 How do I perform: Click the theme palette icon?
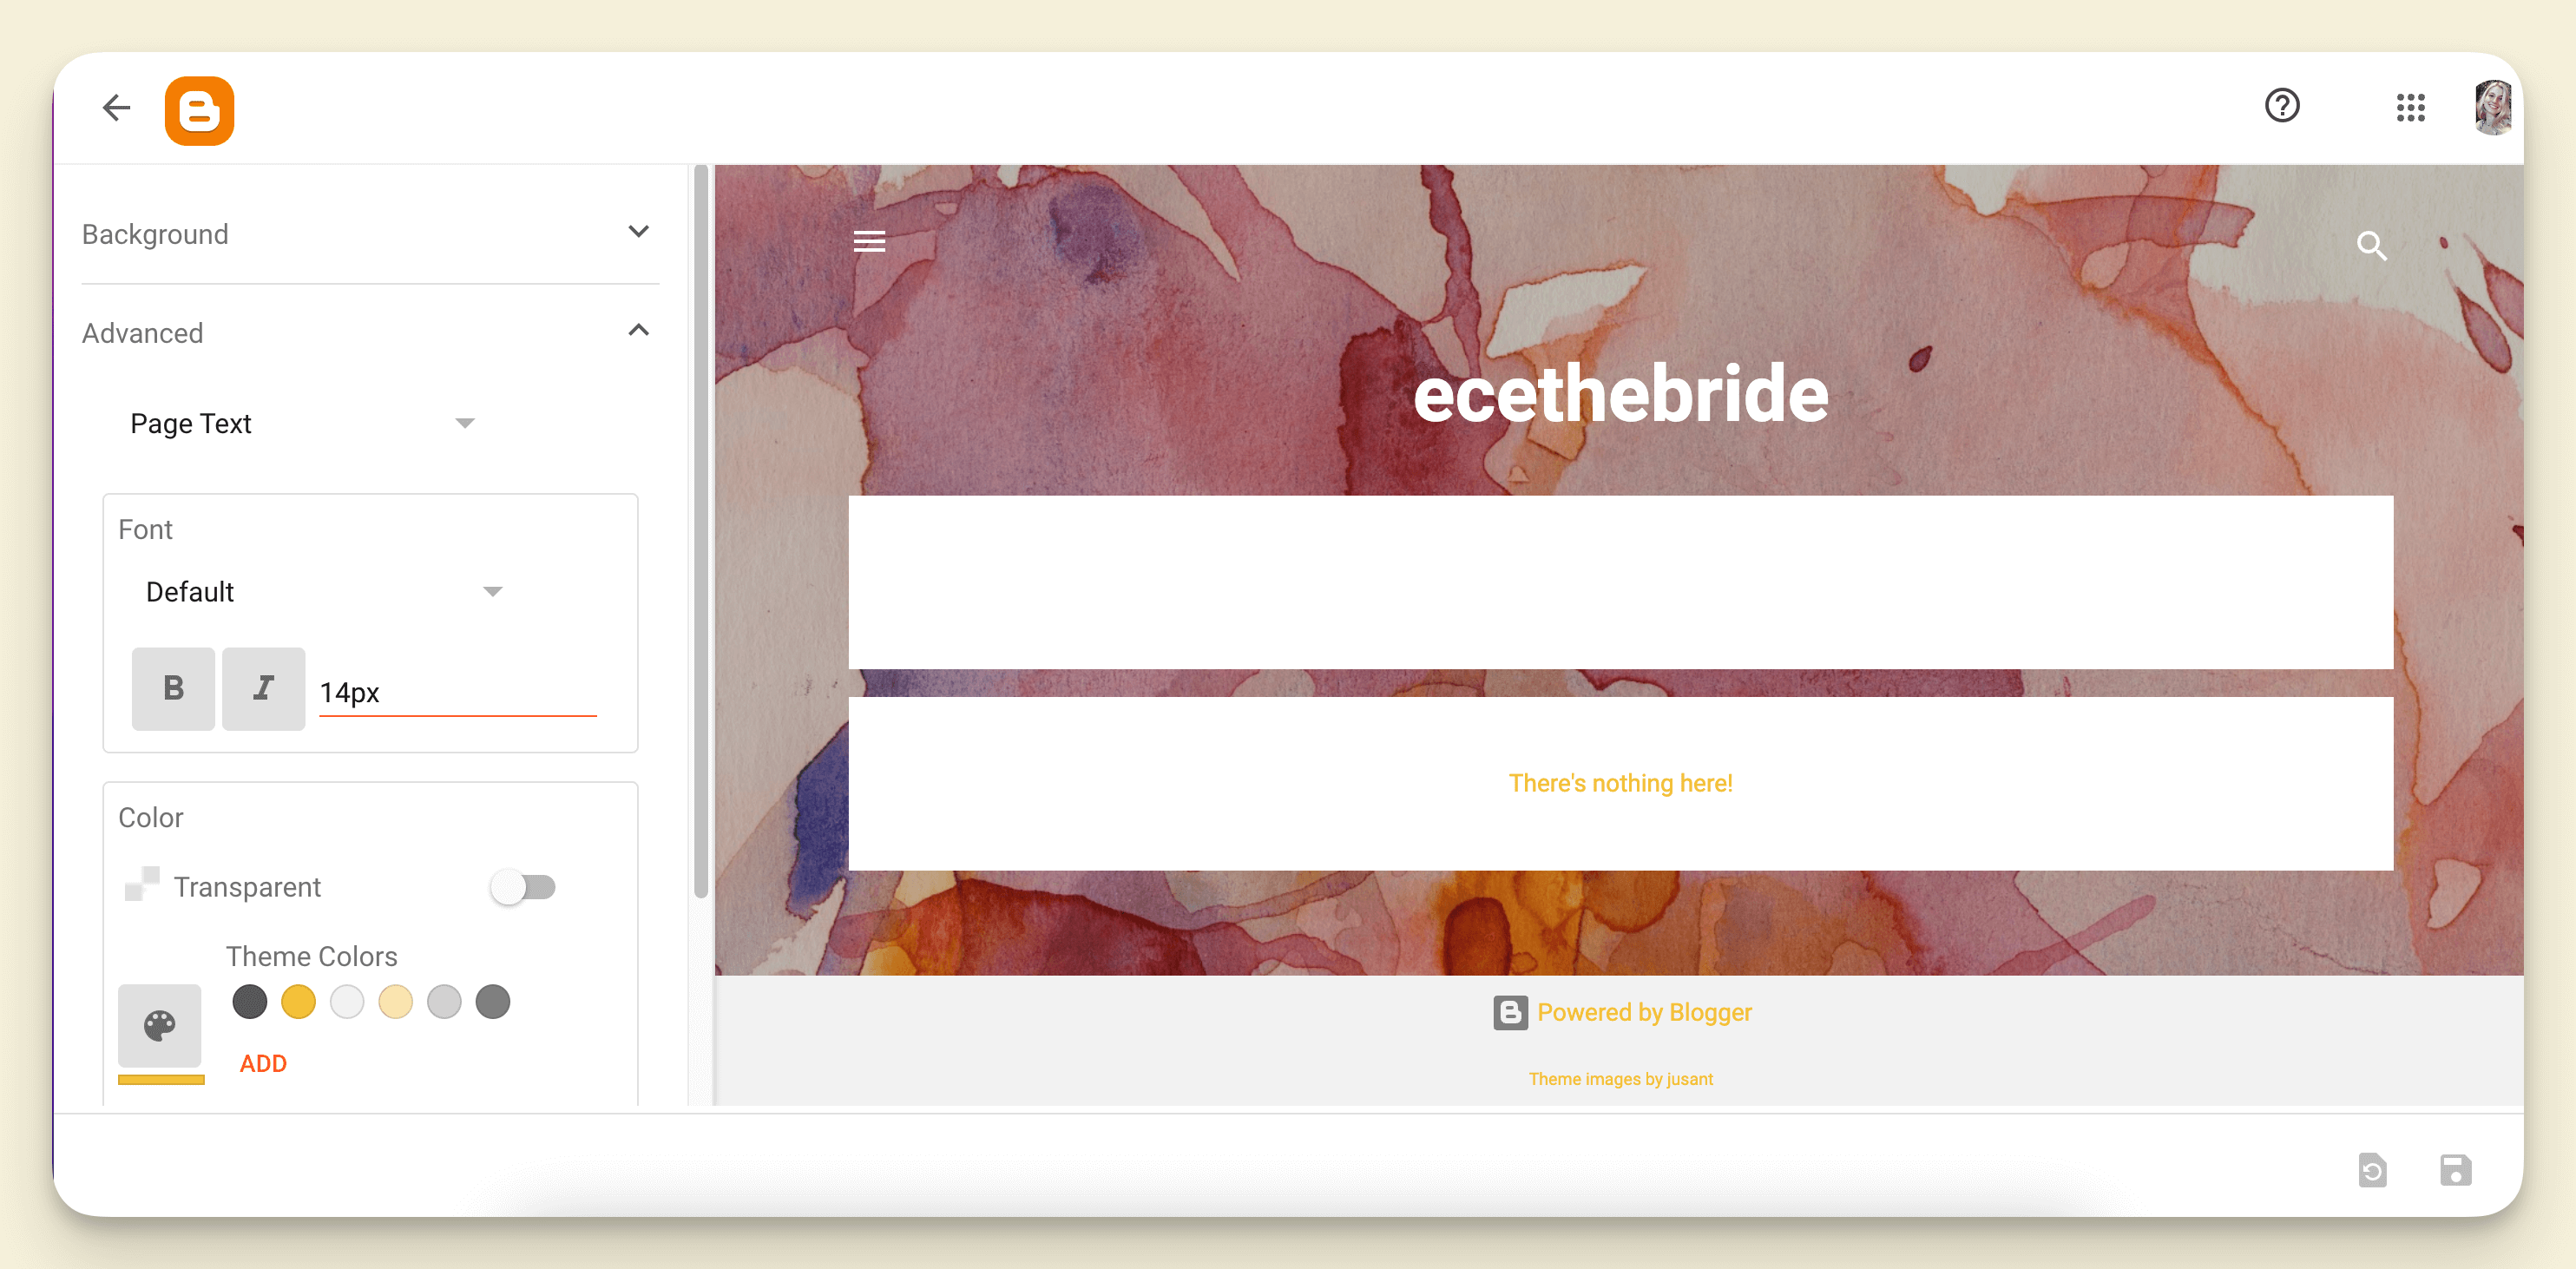pyautogui.click(x=160, y=1028)
